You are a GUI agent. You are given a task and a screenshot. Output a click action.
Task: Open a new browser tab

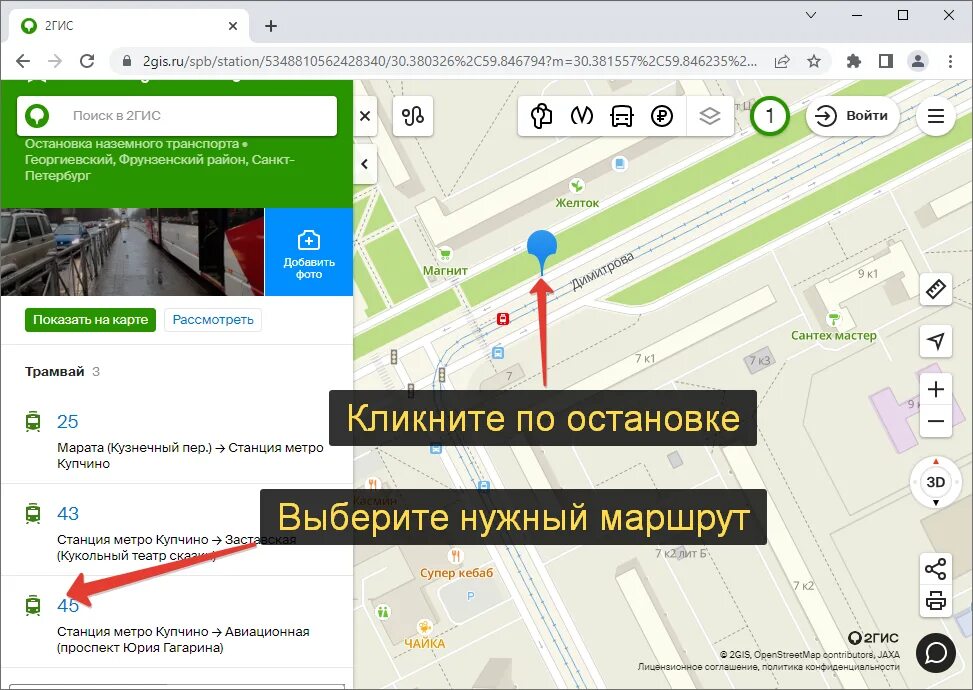coord(271,26)
